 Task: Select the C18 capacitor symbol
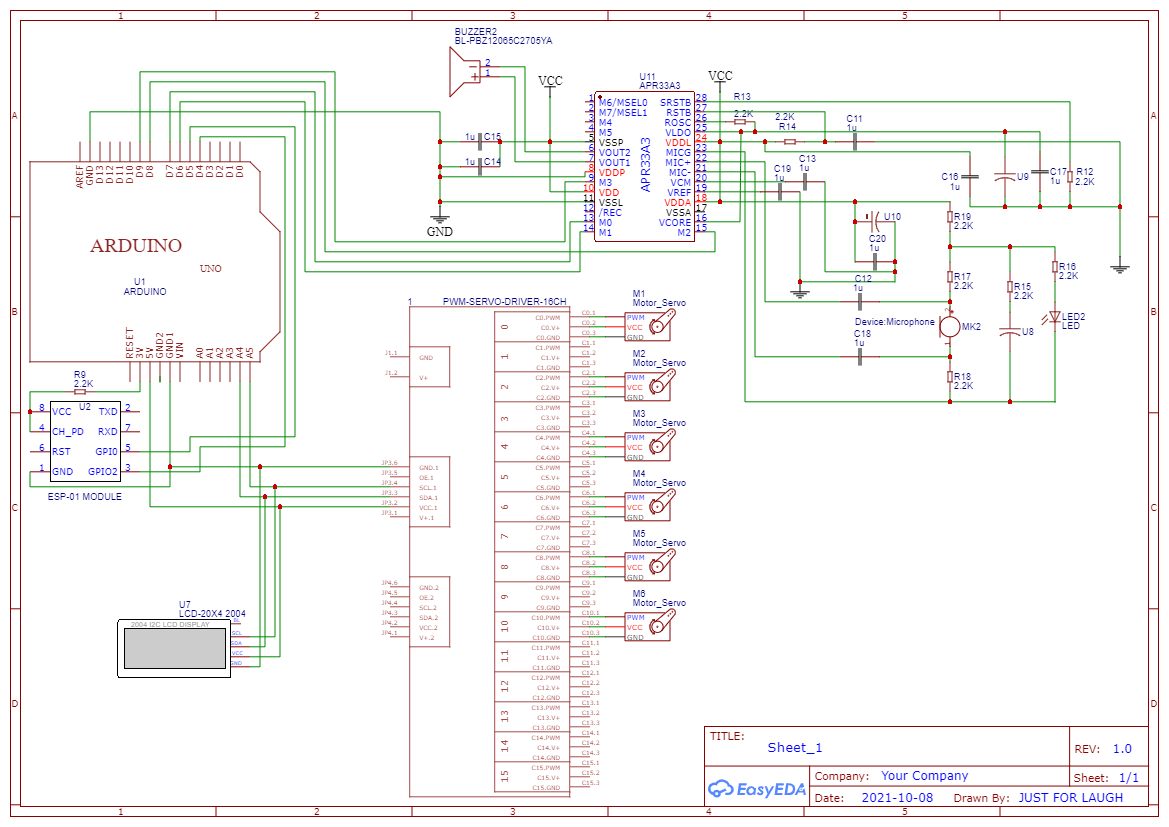[x=860, y=356]
